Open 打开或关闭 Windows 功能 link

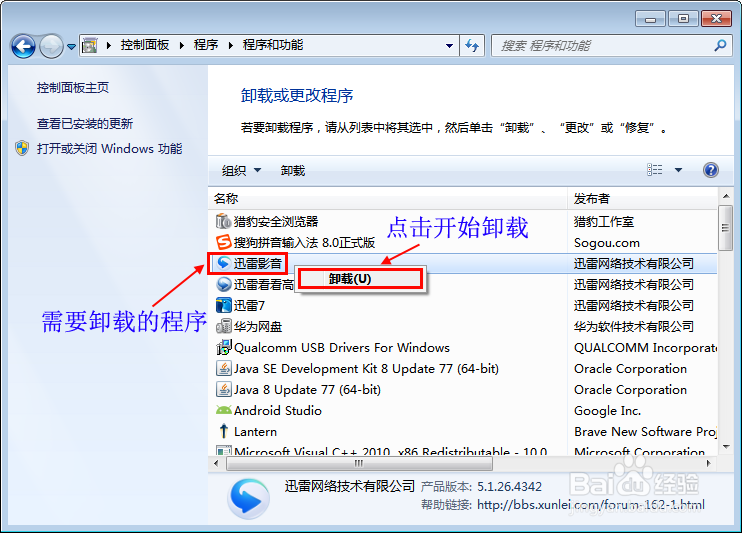click(109, 149)
